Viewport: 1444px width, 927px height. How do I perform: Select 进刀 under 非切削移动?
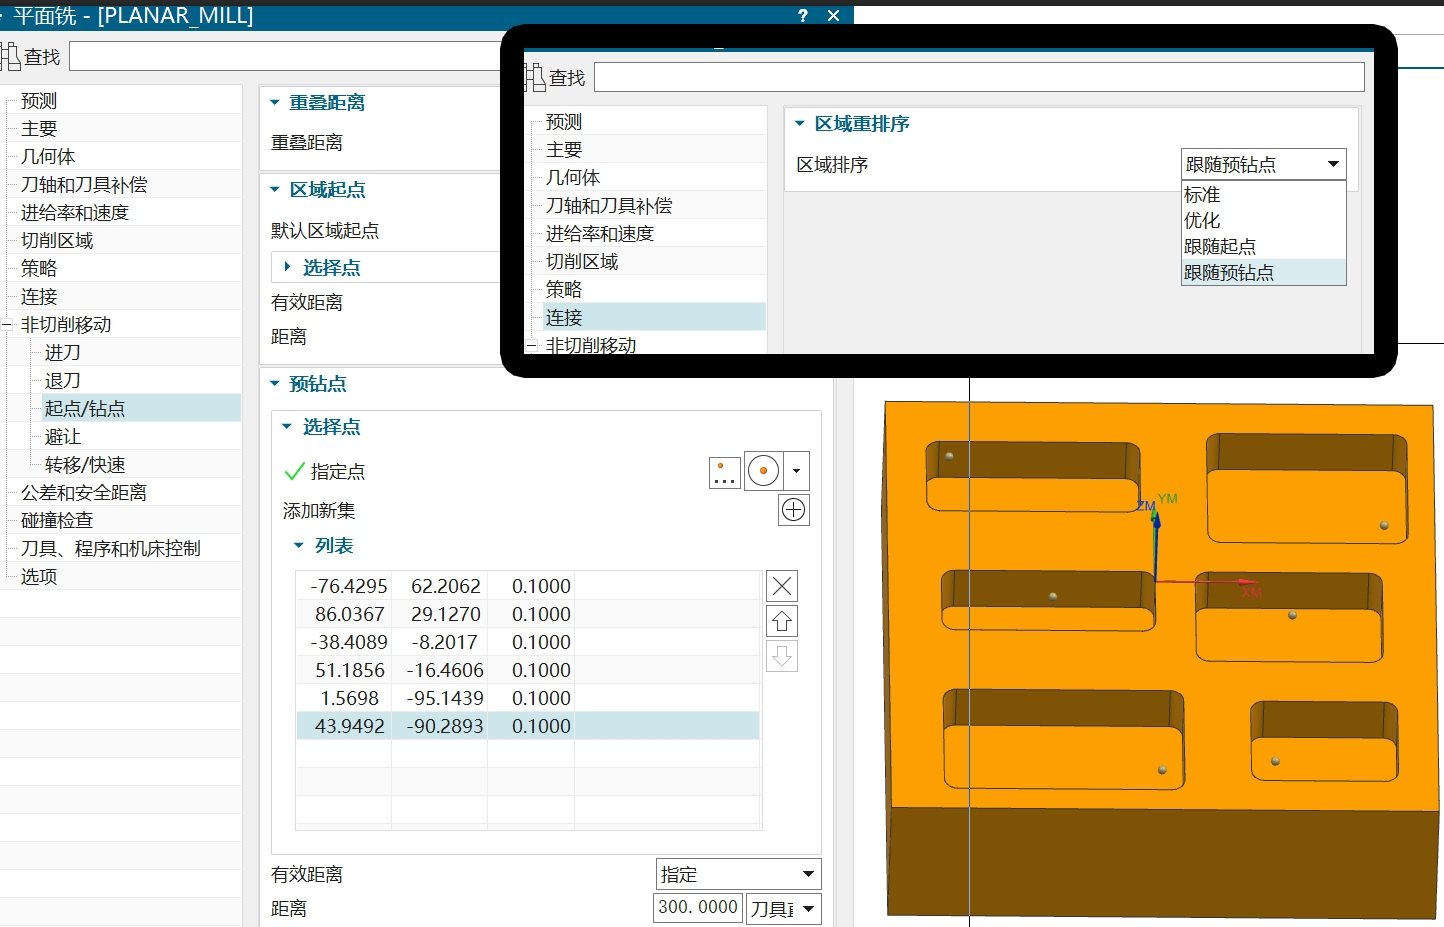click(63, 353)
